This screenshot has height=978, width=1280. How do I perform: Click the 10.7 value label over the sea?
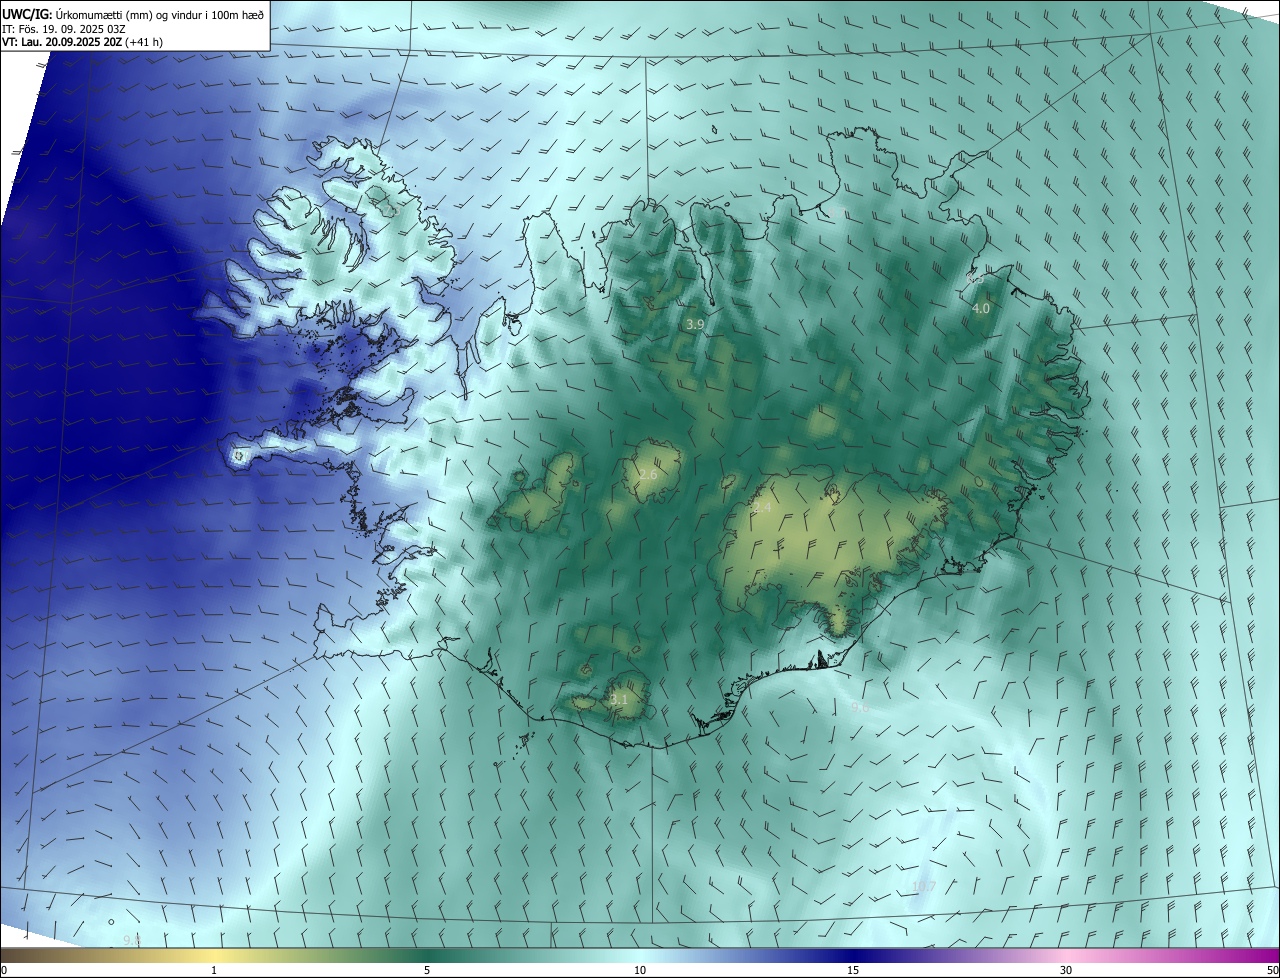point(924,887)
